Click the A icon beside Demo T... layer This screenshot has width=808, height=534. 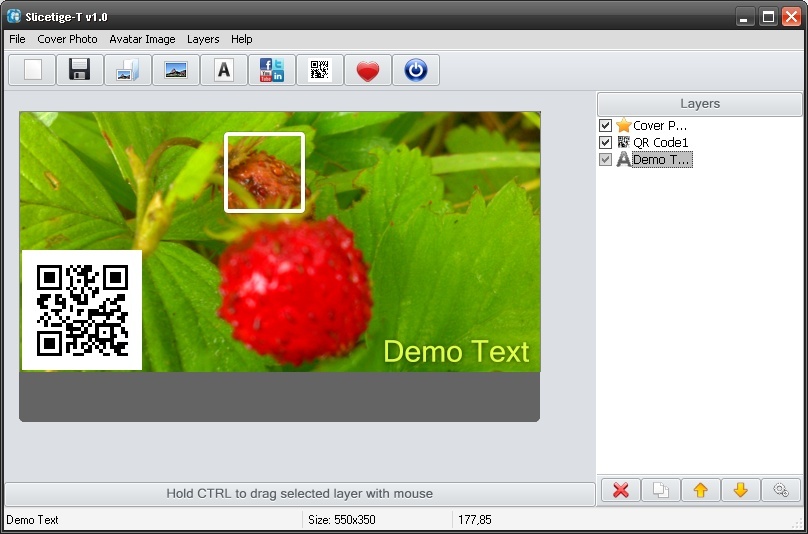pos(624,159)
